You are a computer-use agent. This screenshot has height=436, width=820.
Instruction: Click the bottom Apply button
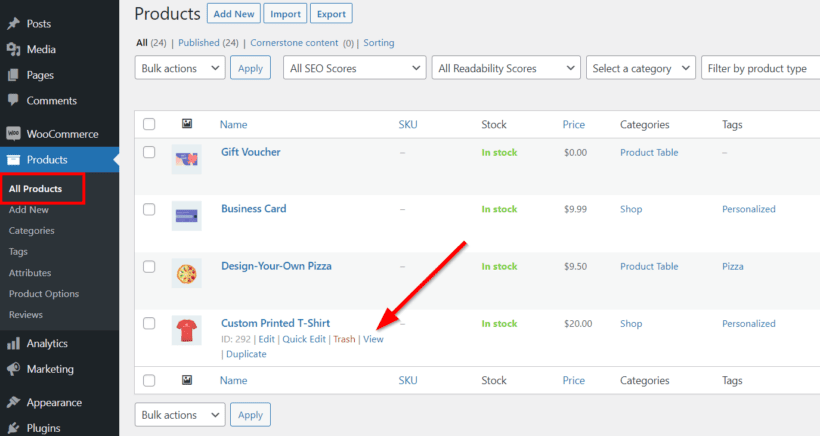pyautogui.click(x=250, y=415)
